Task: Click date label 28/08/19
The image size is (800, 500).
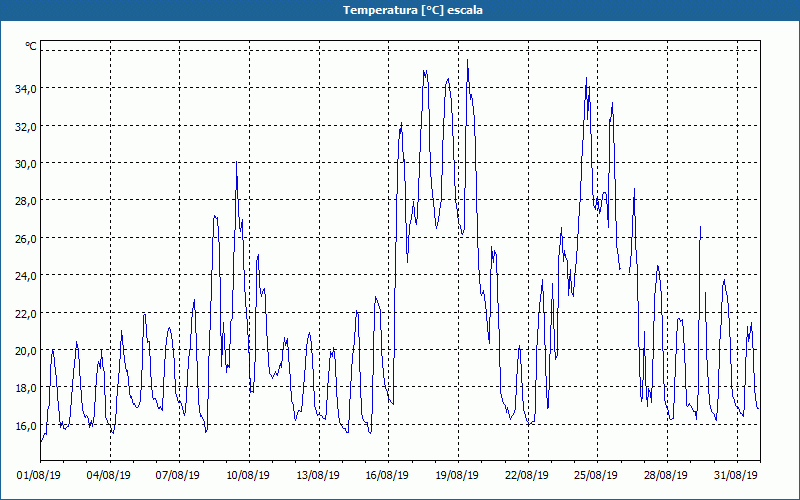Action: coord(666,475)
